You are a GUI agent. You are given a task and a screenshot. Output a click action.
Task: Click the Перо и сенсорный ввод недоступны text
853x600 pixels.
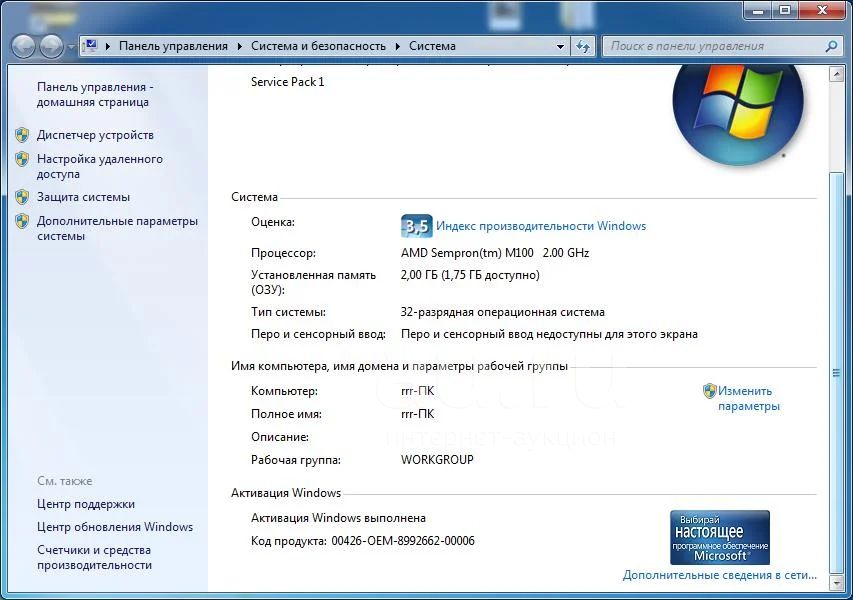(x=549, y=334)
